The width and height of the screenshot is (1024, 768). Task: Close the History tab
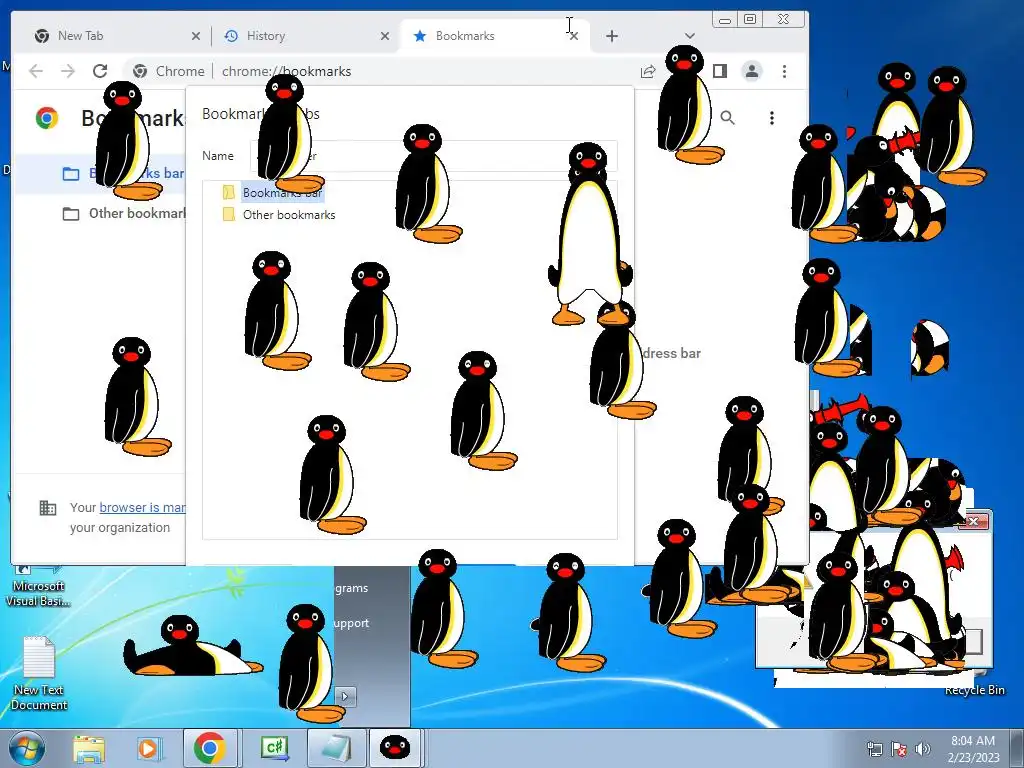[385, 37]
